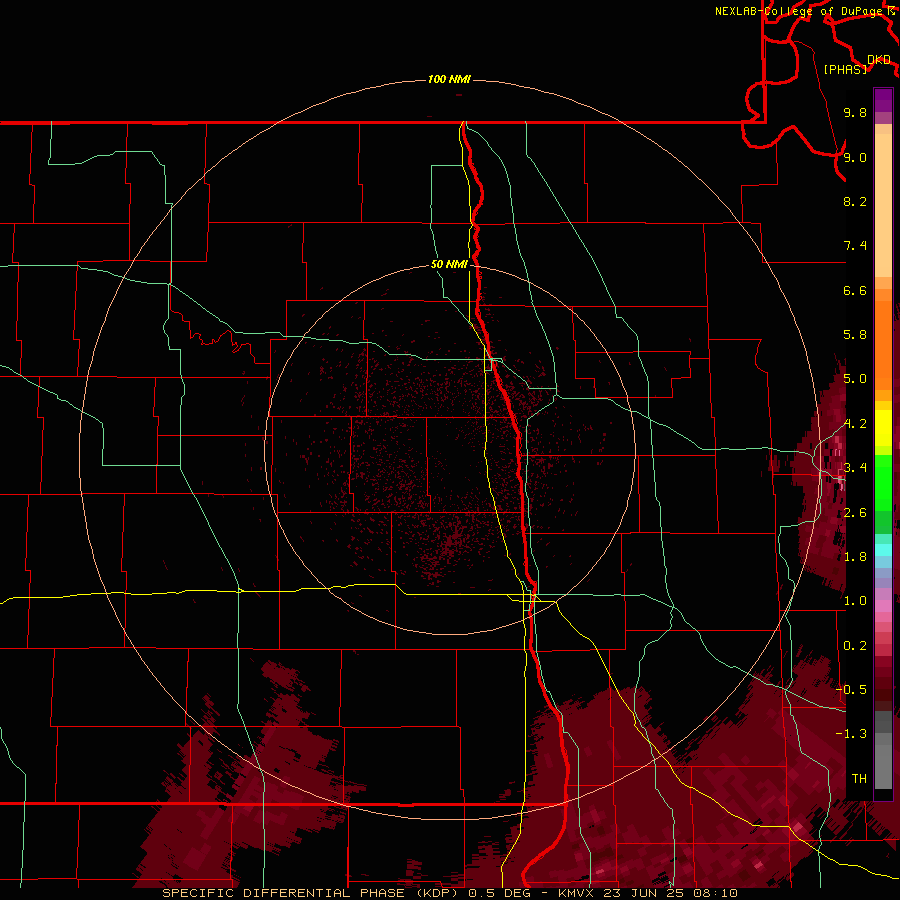
Task: Select the gray band beside the -1.3 label
Action: 883,738
